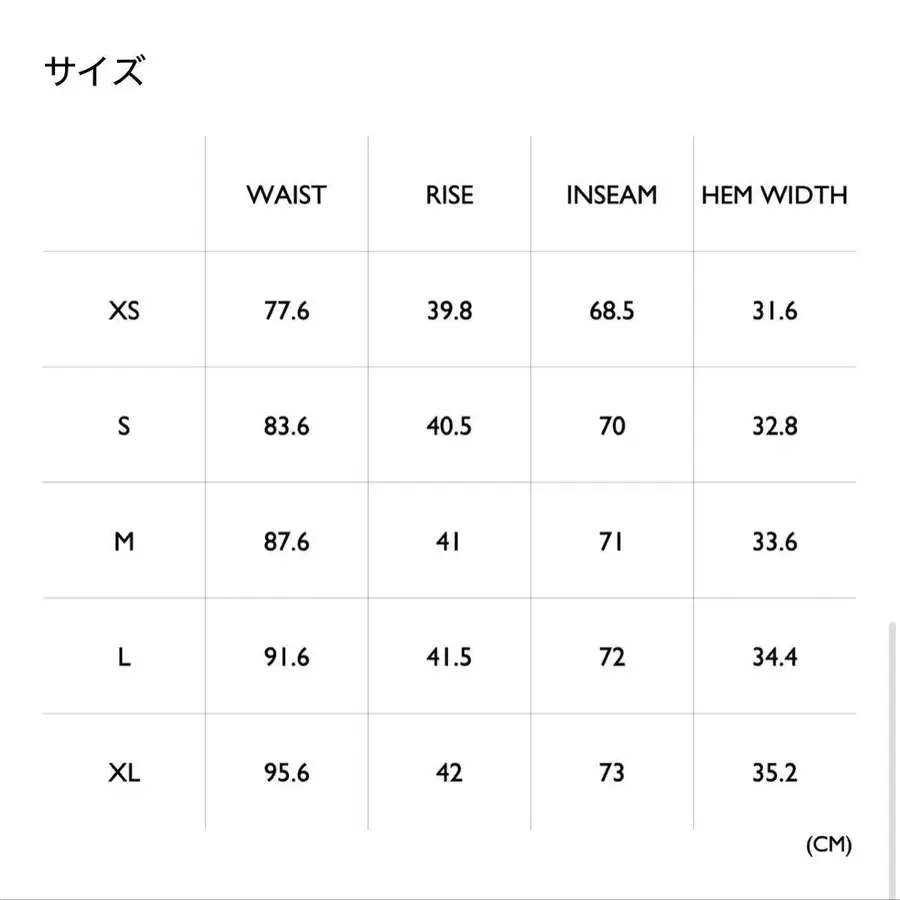
Task: Select the S size row label
Action: (x=124, y=426)
